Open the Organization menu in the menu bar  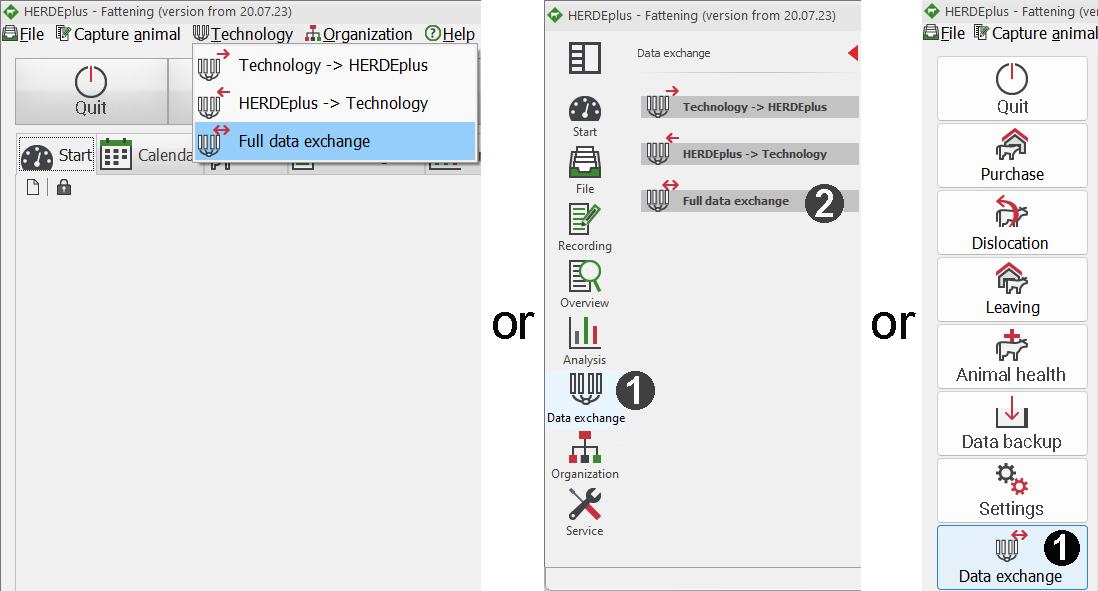tap(359, 34)
